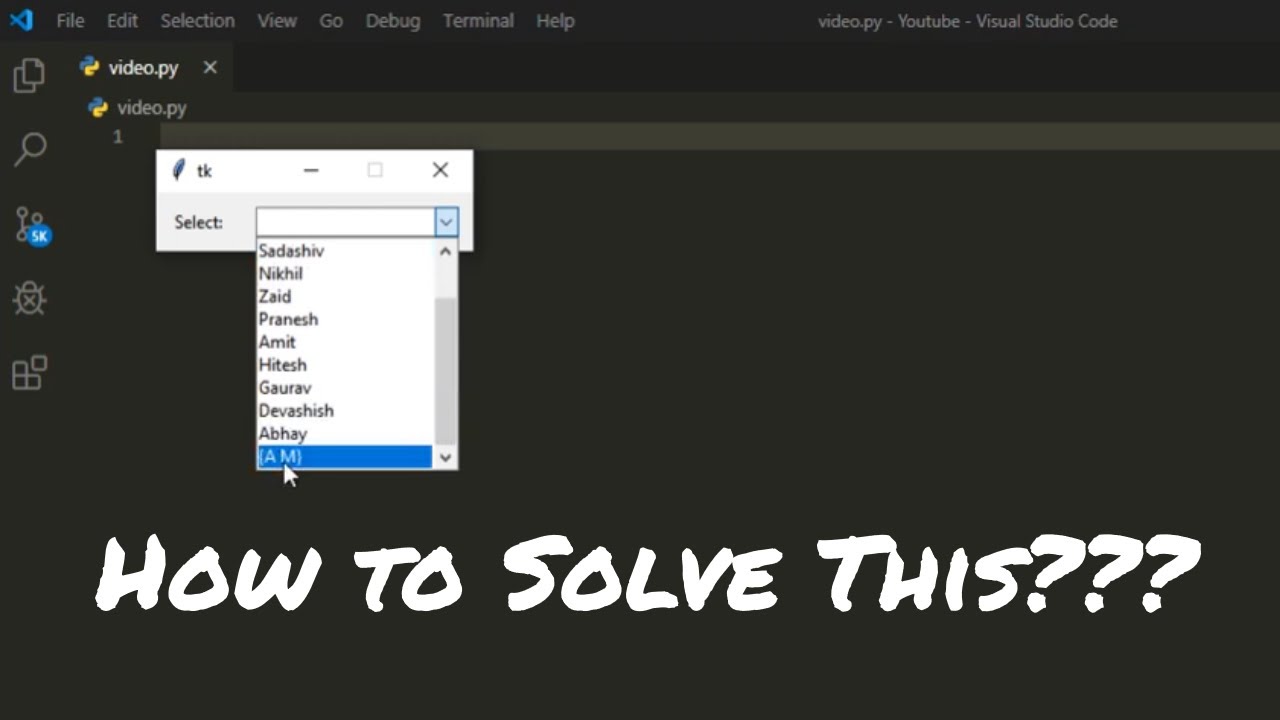Click dropdown list scrollbar up arrow

click(446, 251)
